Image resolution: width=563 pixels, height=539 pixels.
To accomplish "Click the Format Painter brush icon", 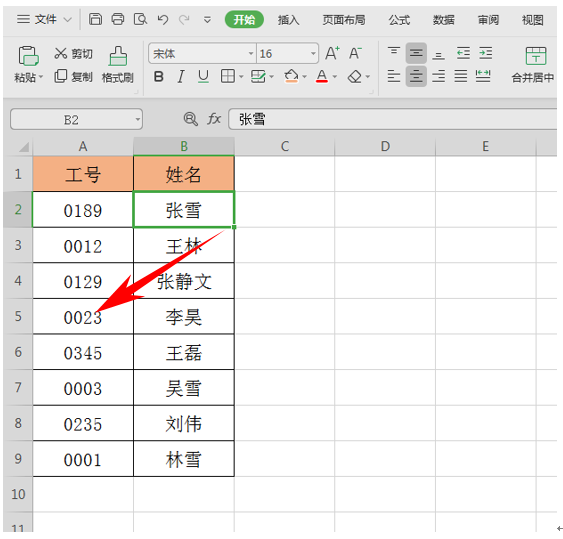I will 118,56.
